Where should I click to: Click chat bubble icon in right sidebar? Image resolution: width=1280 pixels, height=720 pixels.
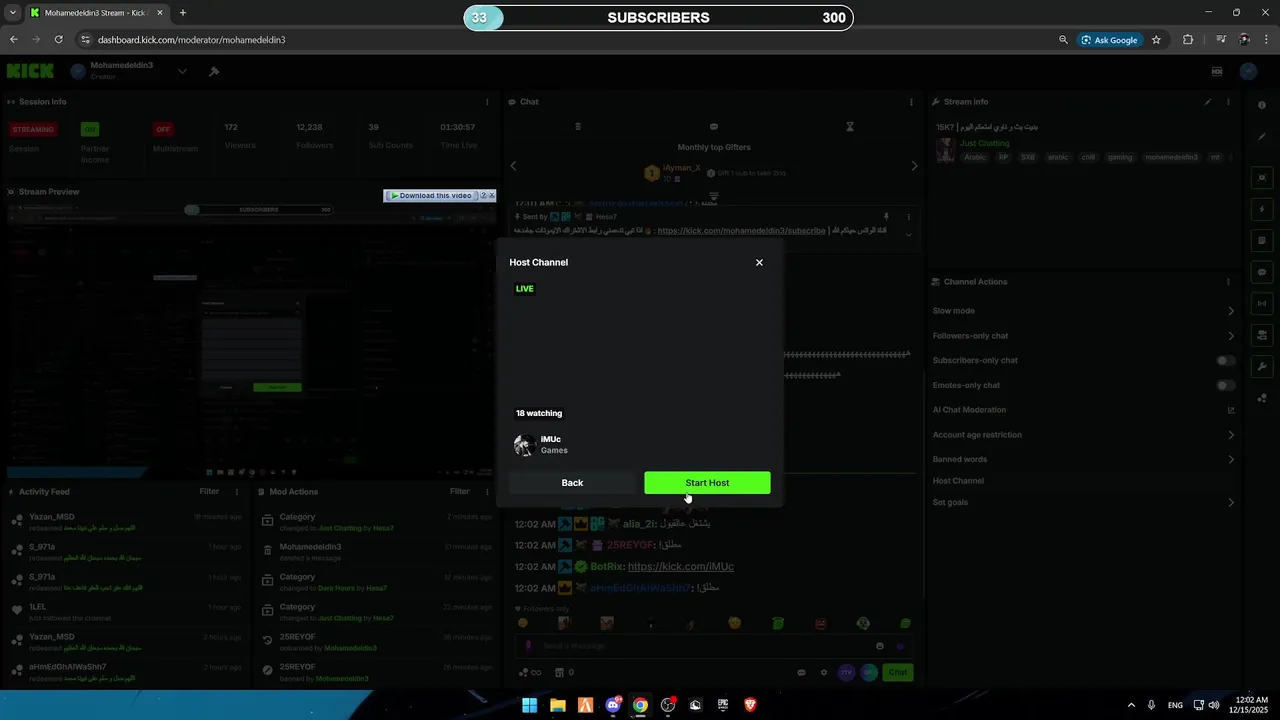tap(1263, 272)
